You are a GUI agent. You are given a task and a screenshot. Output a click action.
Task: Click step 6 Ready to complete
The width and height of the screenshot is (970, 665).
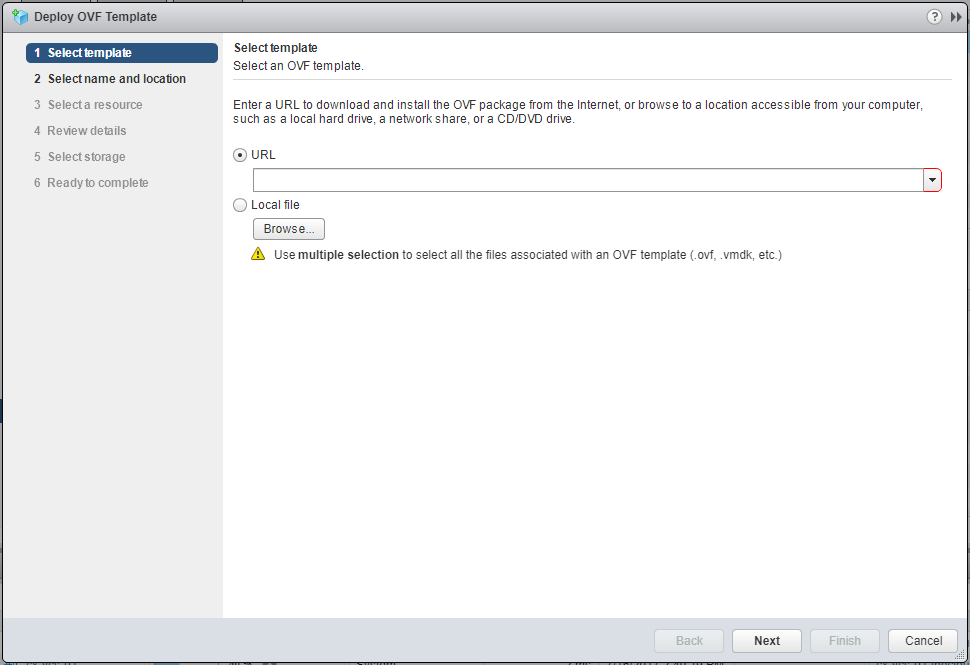98,183
